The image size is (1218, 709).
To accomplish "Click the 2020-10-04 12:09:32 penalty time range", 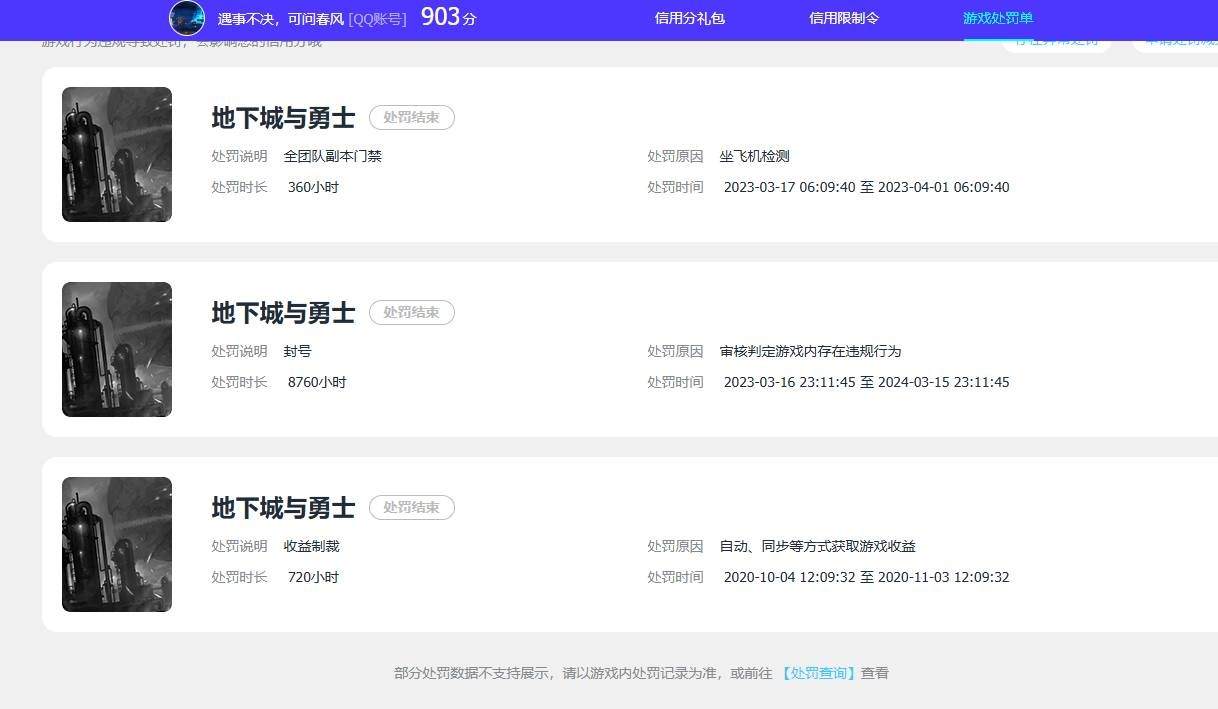I will pos(866,577).
